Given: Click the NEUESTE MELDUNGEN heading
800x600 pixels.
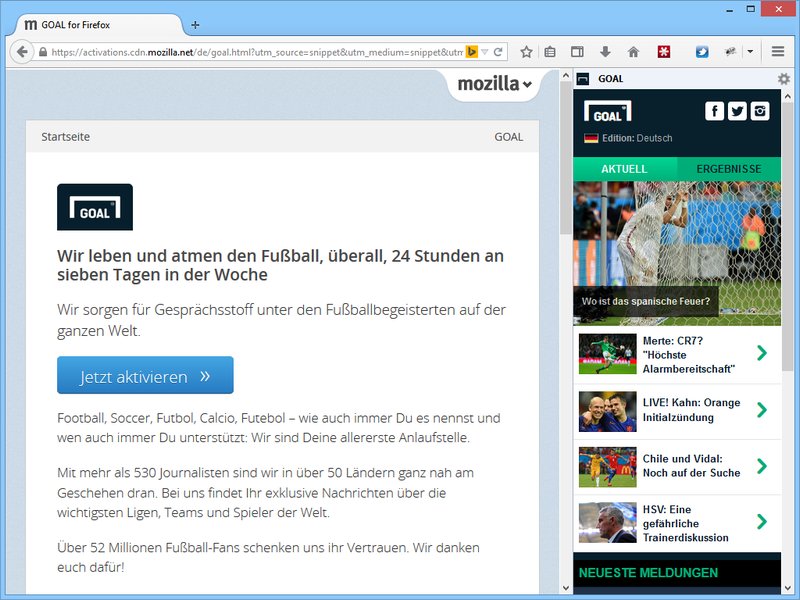Looking at the screenshot, I should click(648, 573).
